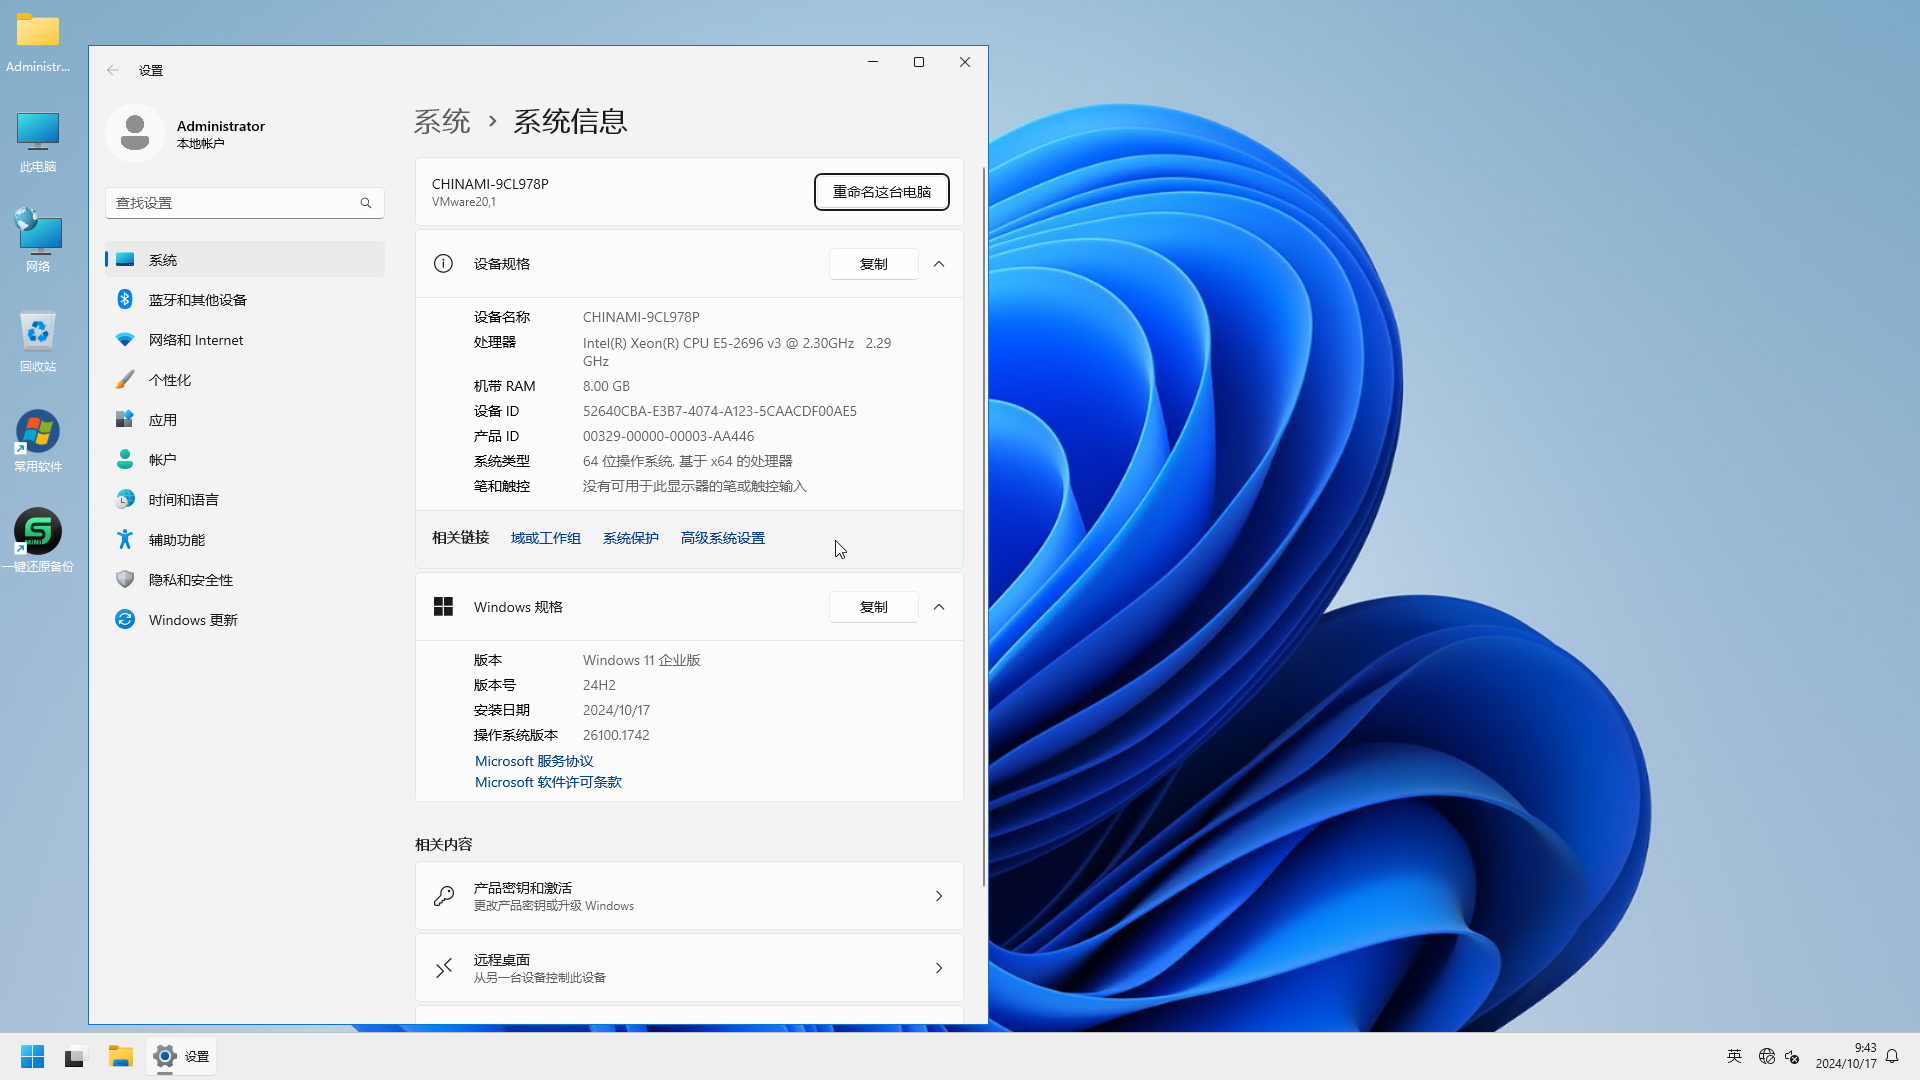Open the 系统保护 link
Image resolution: width=1920 pixels, height=1080 pixels.
point(631,538)
